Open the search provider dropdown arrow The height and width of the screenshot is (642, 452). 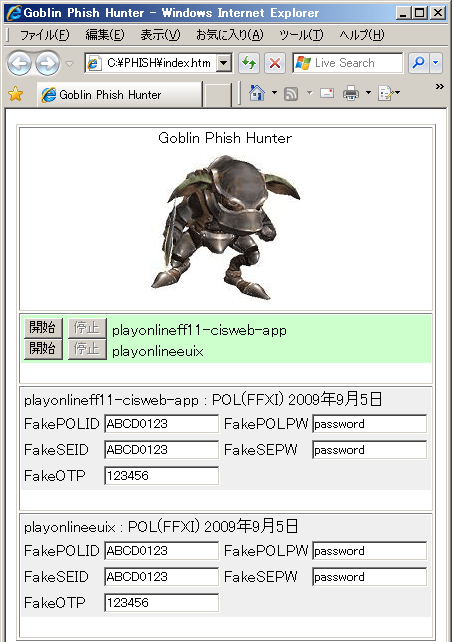coord(436,63)
